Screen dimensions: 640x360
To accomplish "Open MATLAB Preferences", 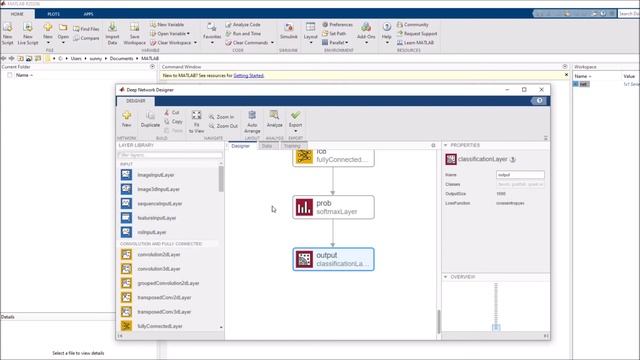I will tap(337, 24).
